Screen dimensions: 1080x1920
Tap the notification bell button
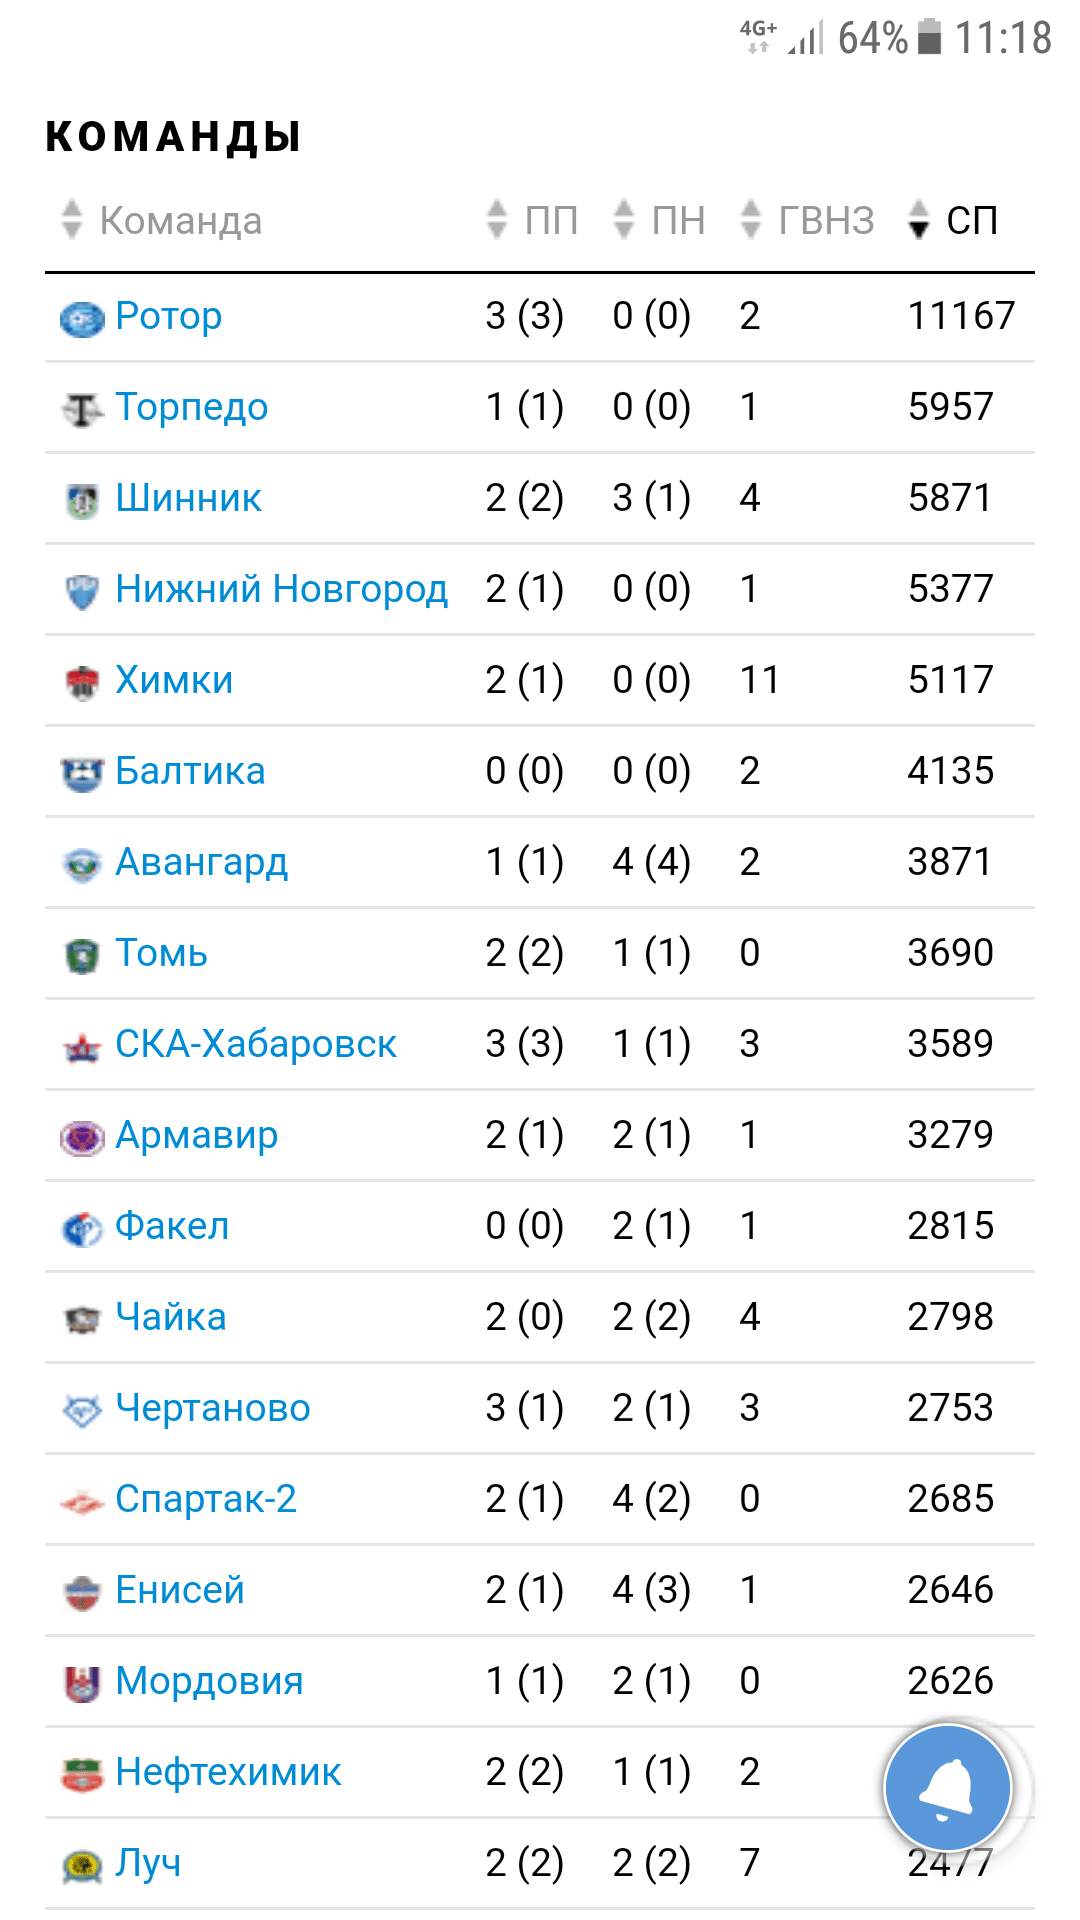(x=947, y=1787)
